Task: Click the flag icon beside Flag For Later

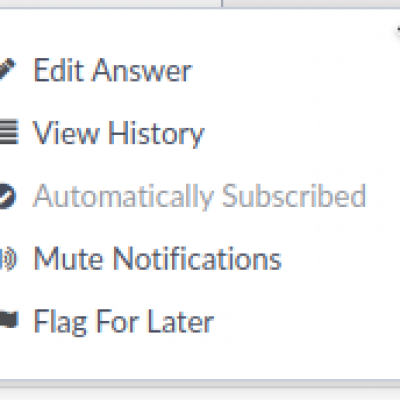Action: click(x=9, y=319)
